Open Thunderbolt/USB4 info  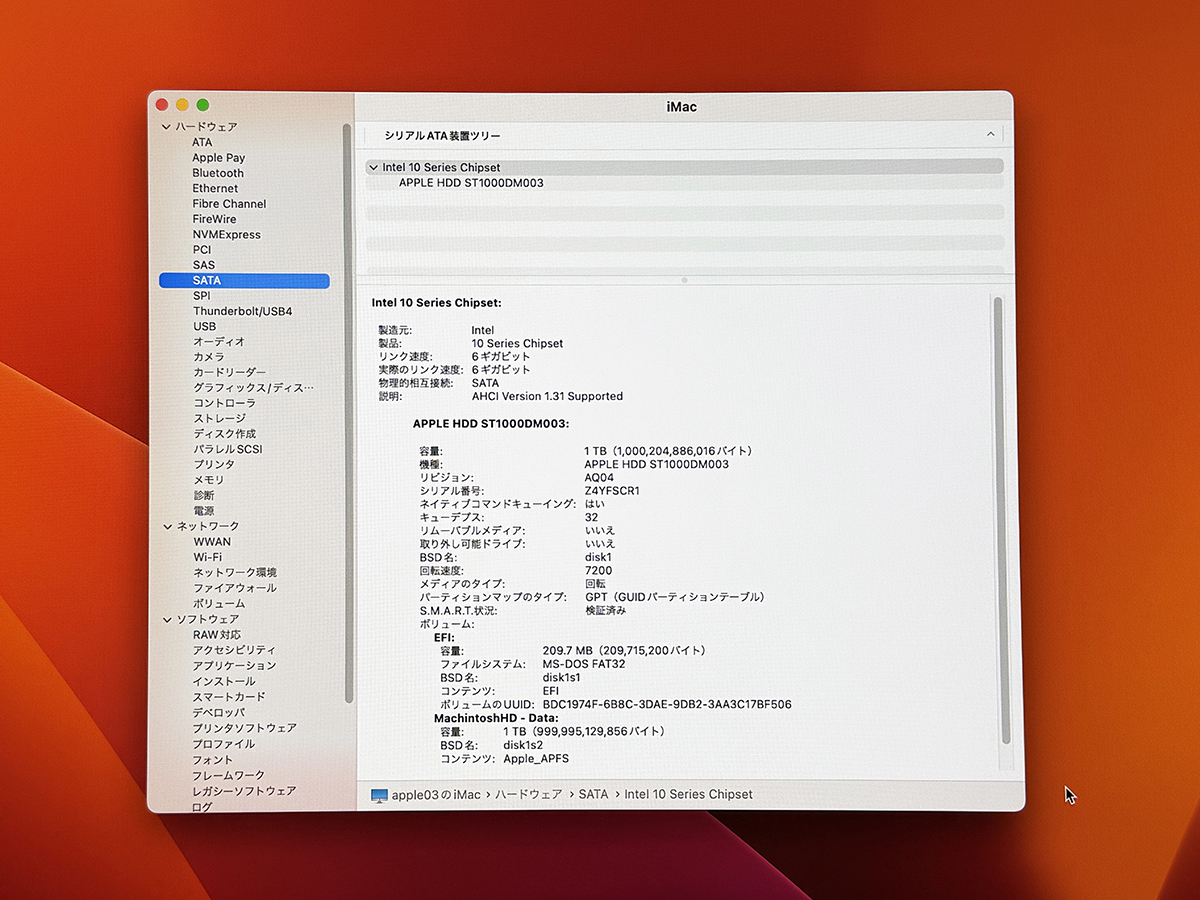click(242, 311)
